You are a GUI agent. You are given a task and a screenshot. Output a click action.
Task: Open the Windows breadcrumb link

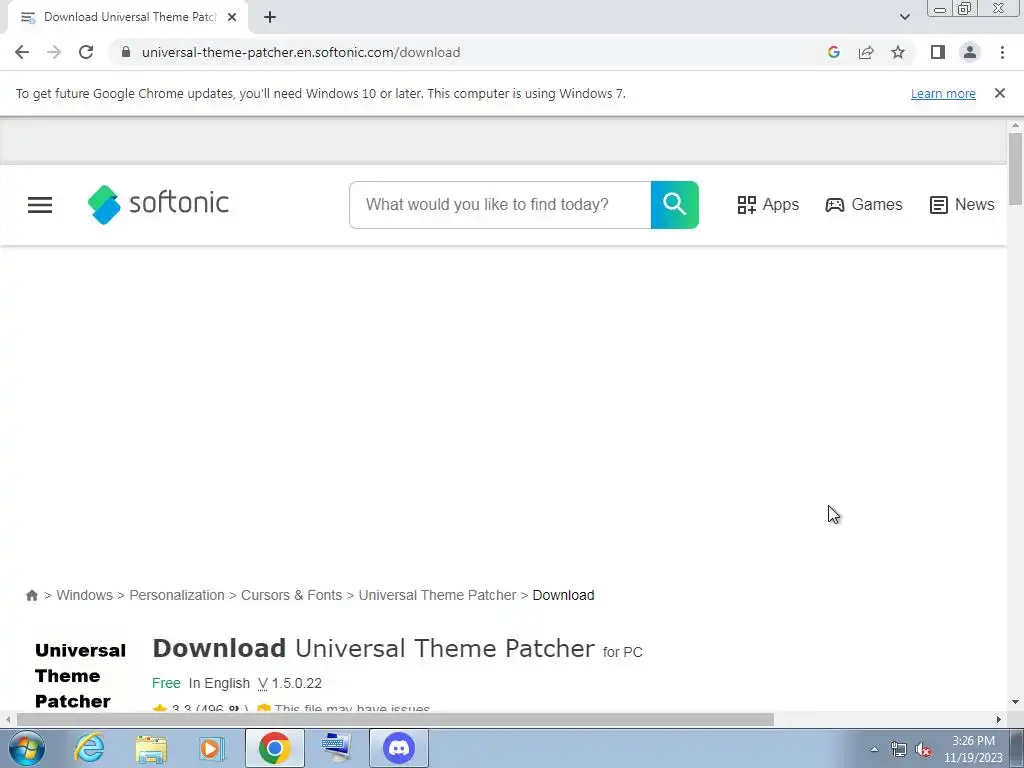pyautogui.click(x=84, y=595)
